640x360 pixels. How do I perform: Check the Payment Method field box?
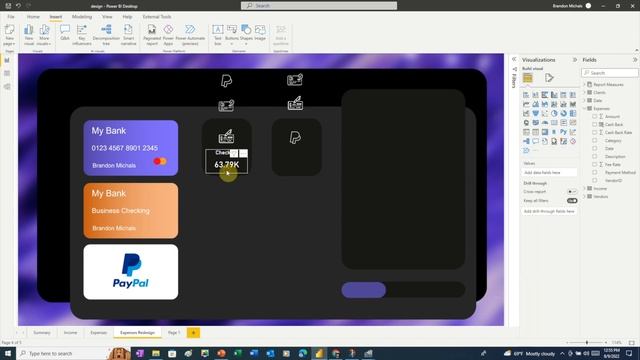(x=595, y=172)
